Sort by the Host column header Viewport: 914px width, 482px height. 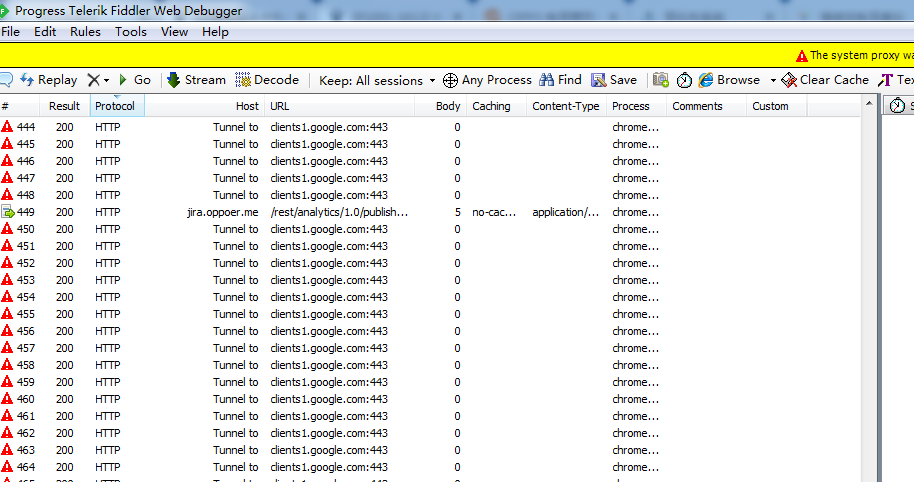pos(204,106)
